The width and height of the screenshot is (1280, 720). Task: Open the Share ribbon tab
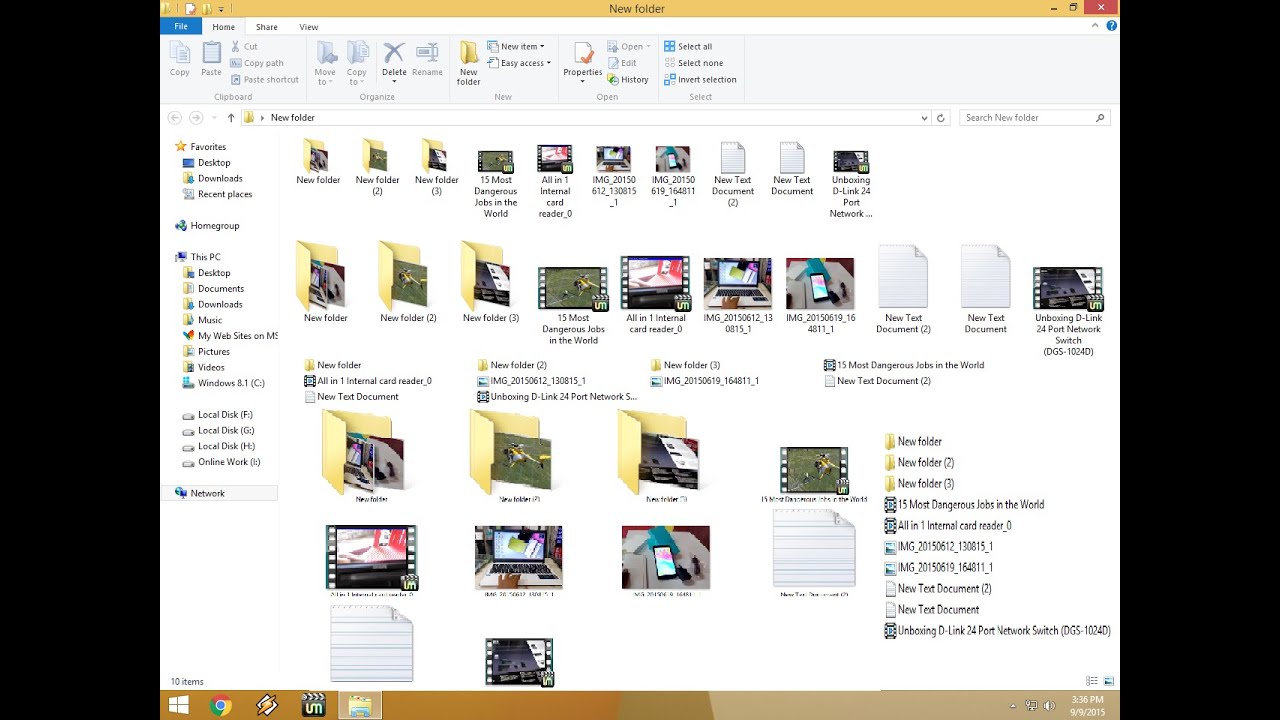point(266,27)
